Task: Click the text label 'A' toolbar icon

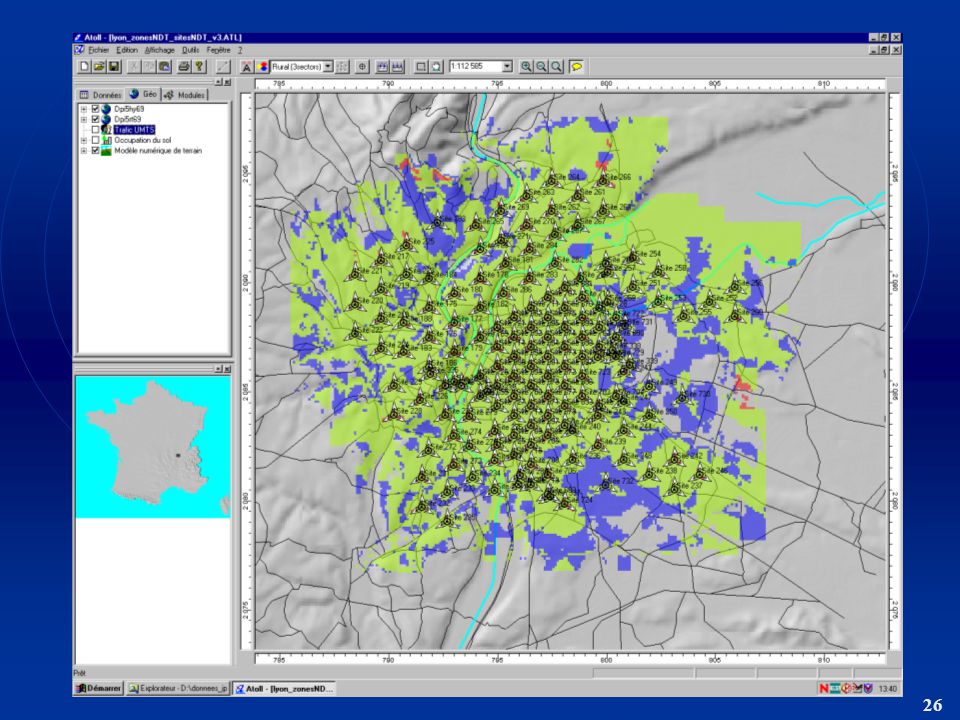Action: (247, 66)
